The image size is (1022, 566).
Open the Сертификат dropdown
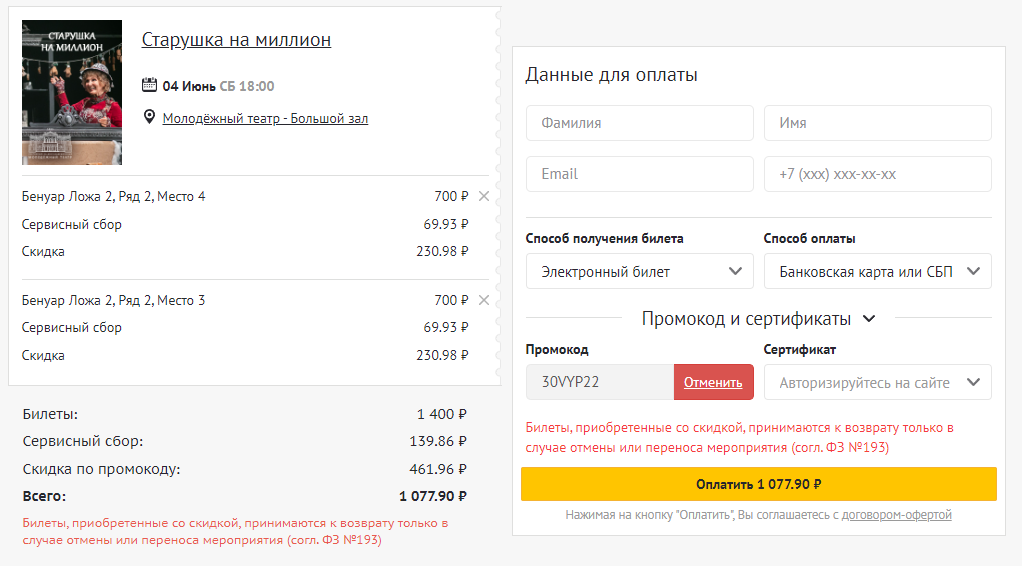pyautogui.click(x=877, y=382)
